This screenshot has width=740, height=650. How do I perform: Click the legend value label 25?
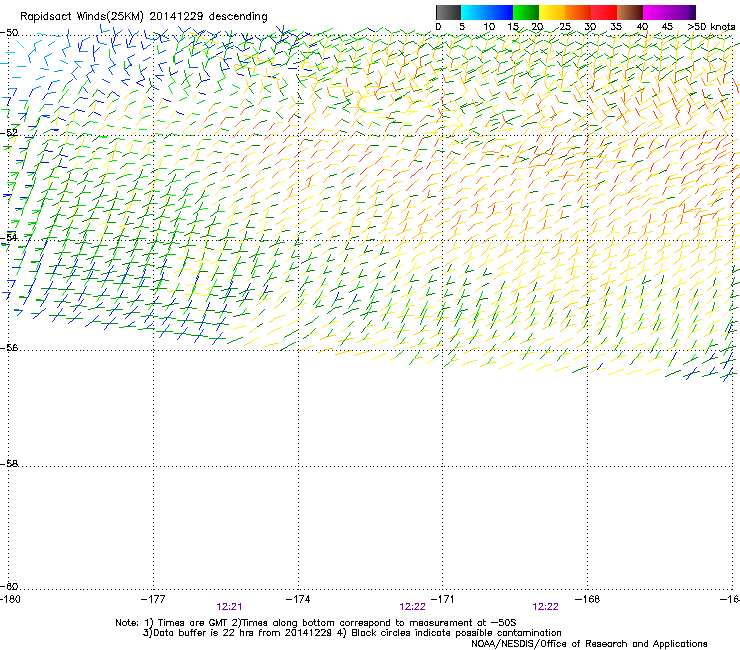pyautogui.click(x=565, y=27)
